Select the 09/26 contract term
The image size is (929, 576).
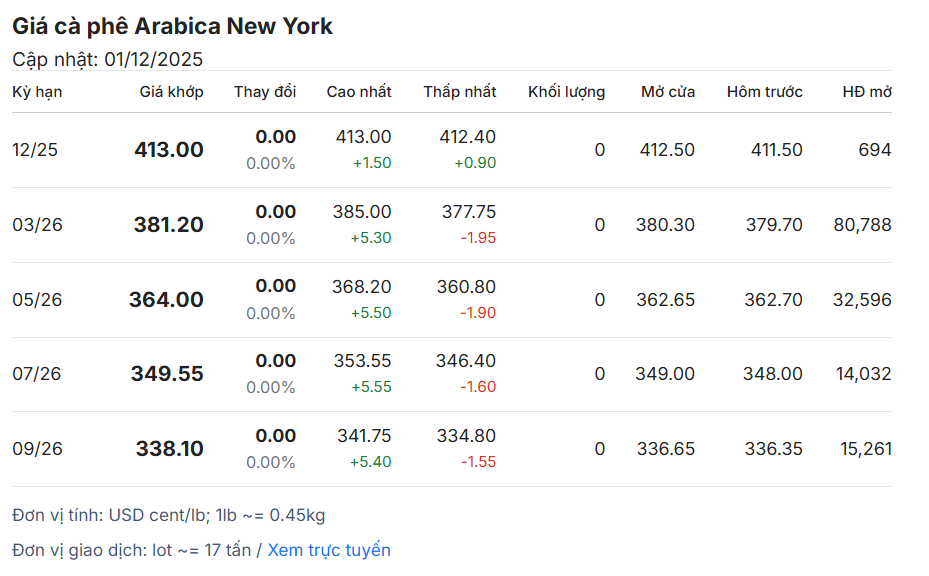[37, 449]
